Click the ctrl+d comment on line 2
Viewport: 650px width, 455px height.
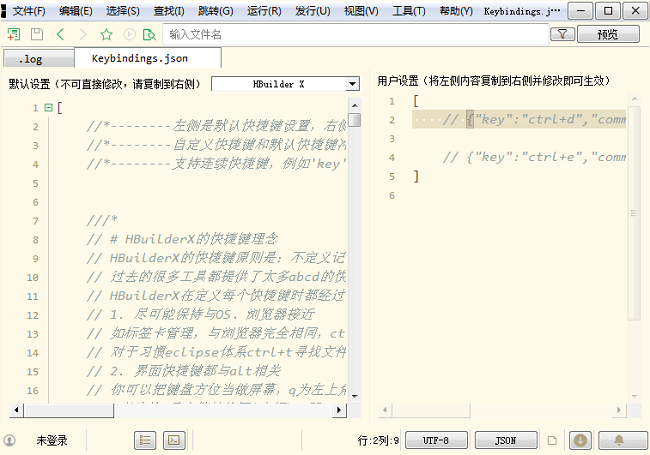coord(534,120)
